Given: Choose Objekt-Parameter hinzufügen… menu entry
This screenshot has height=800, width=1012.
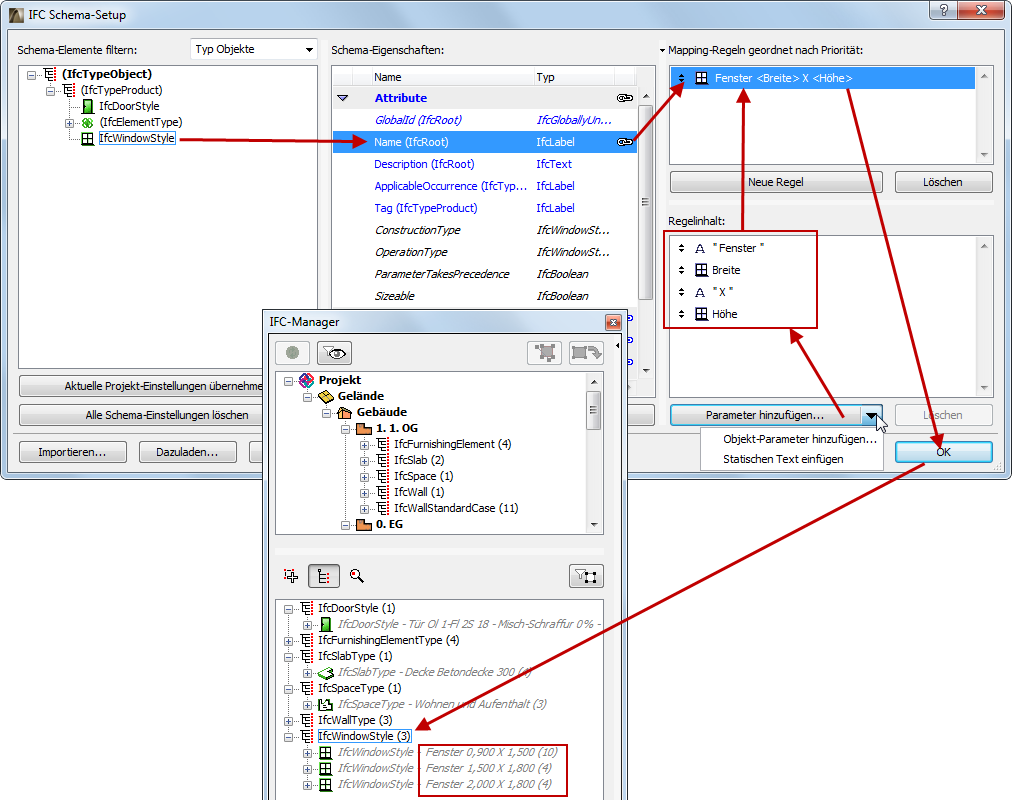Looking at the screenshot, I should [800, 439].
